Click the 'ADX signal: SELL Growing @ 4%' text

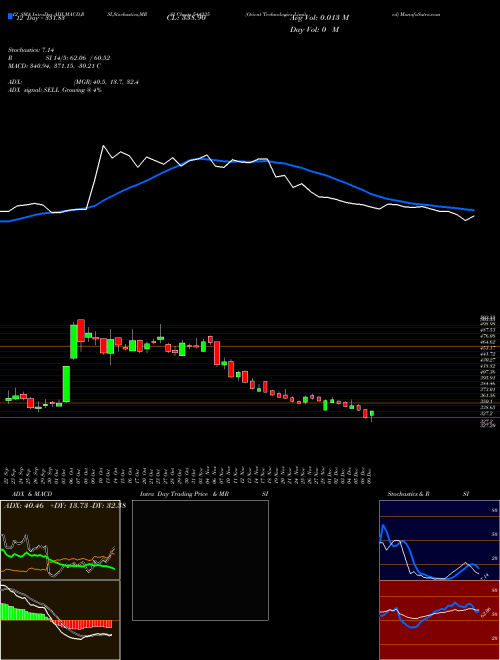point(55,90)
